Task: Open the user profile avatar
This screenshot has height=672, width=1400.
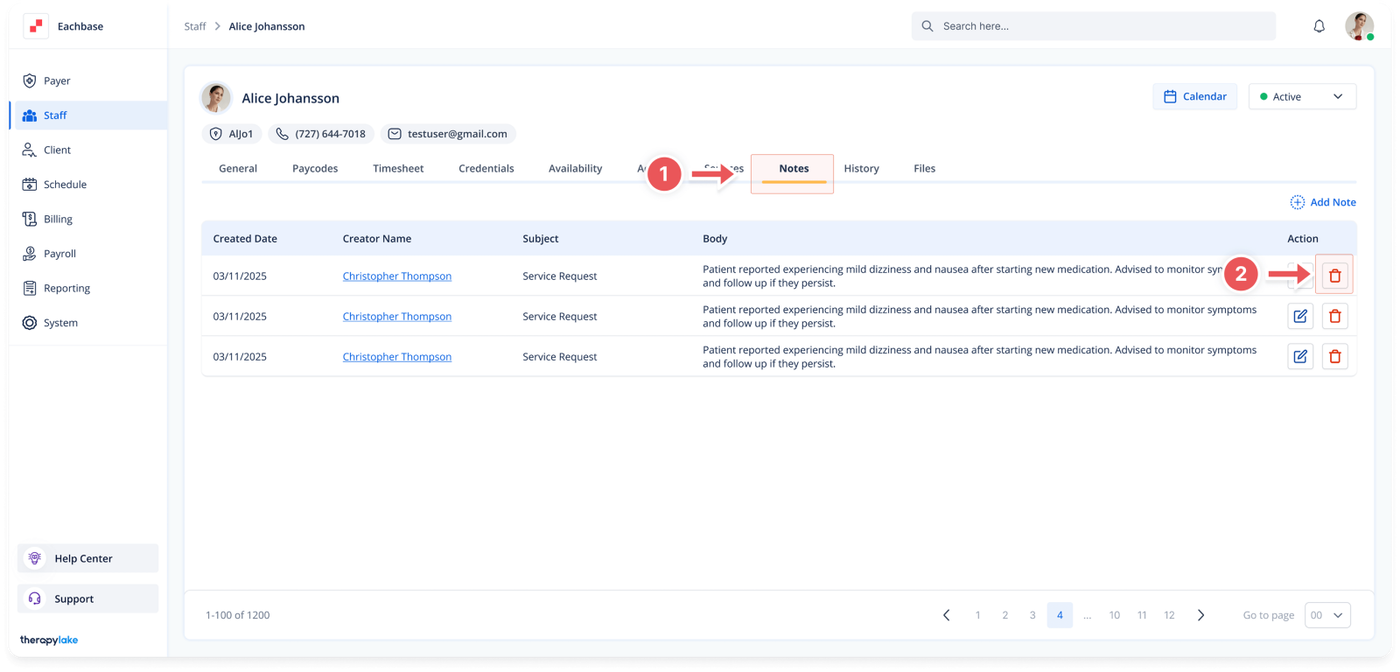Action: (1358, 26)
